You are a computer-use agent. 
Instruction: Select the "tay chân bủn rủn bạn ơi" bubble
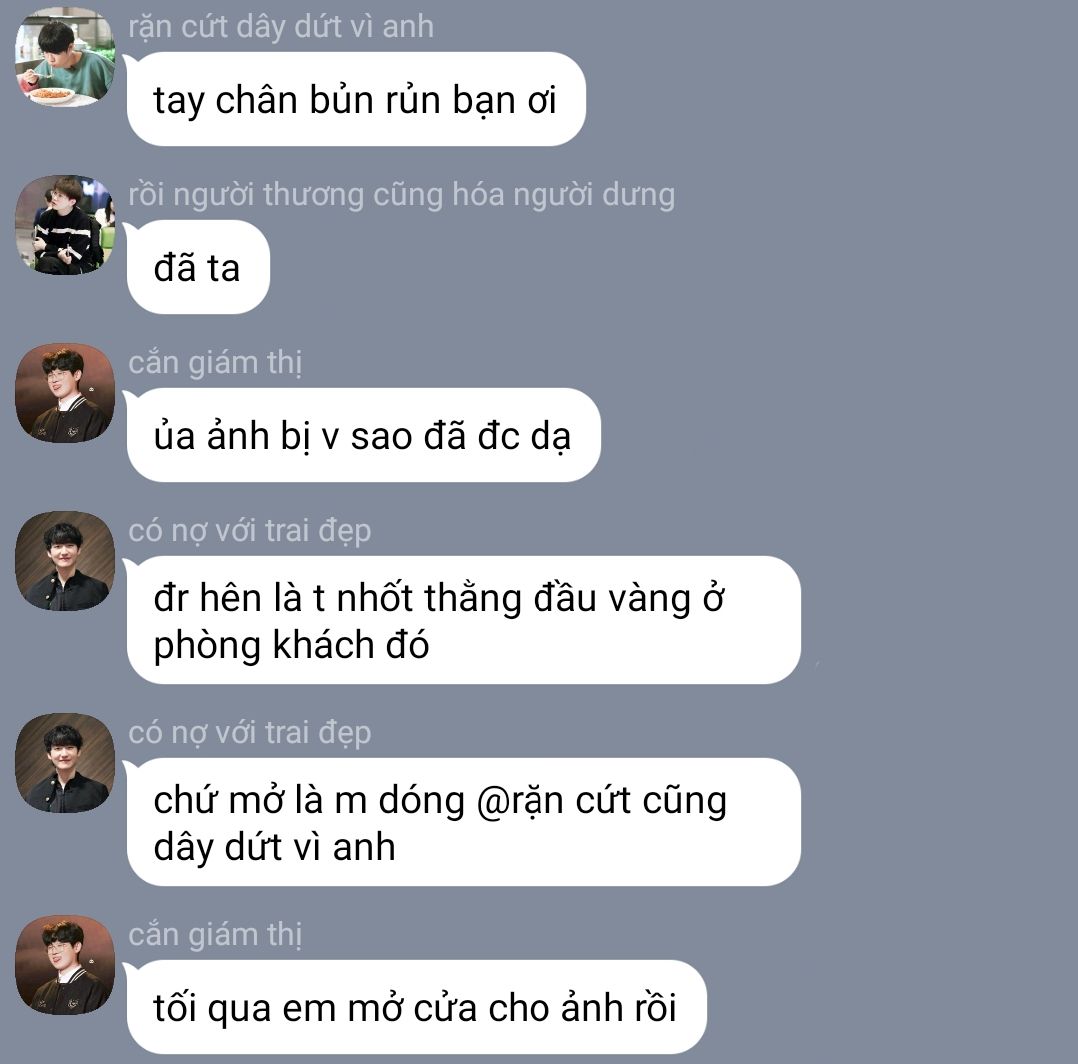356,99
